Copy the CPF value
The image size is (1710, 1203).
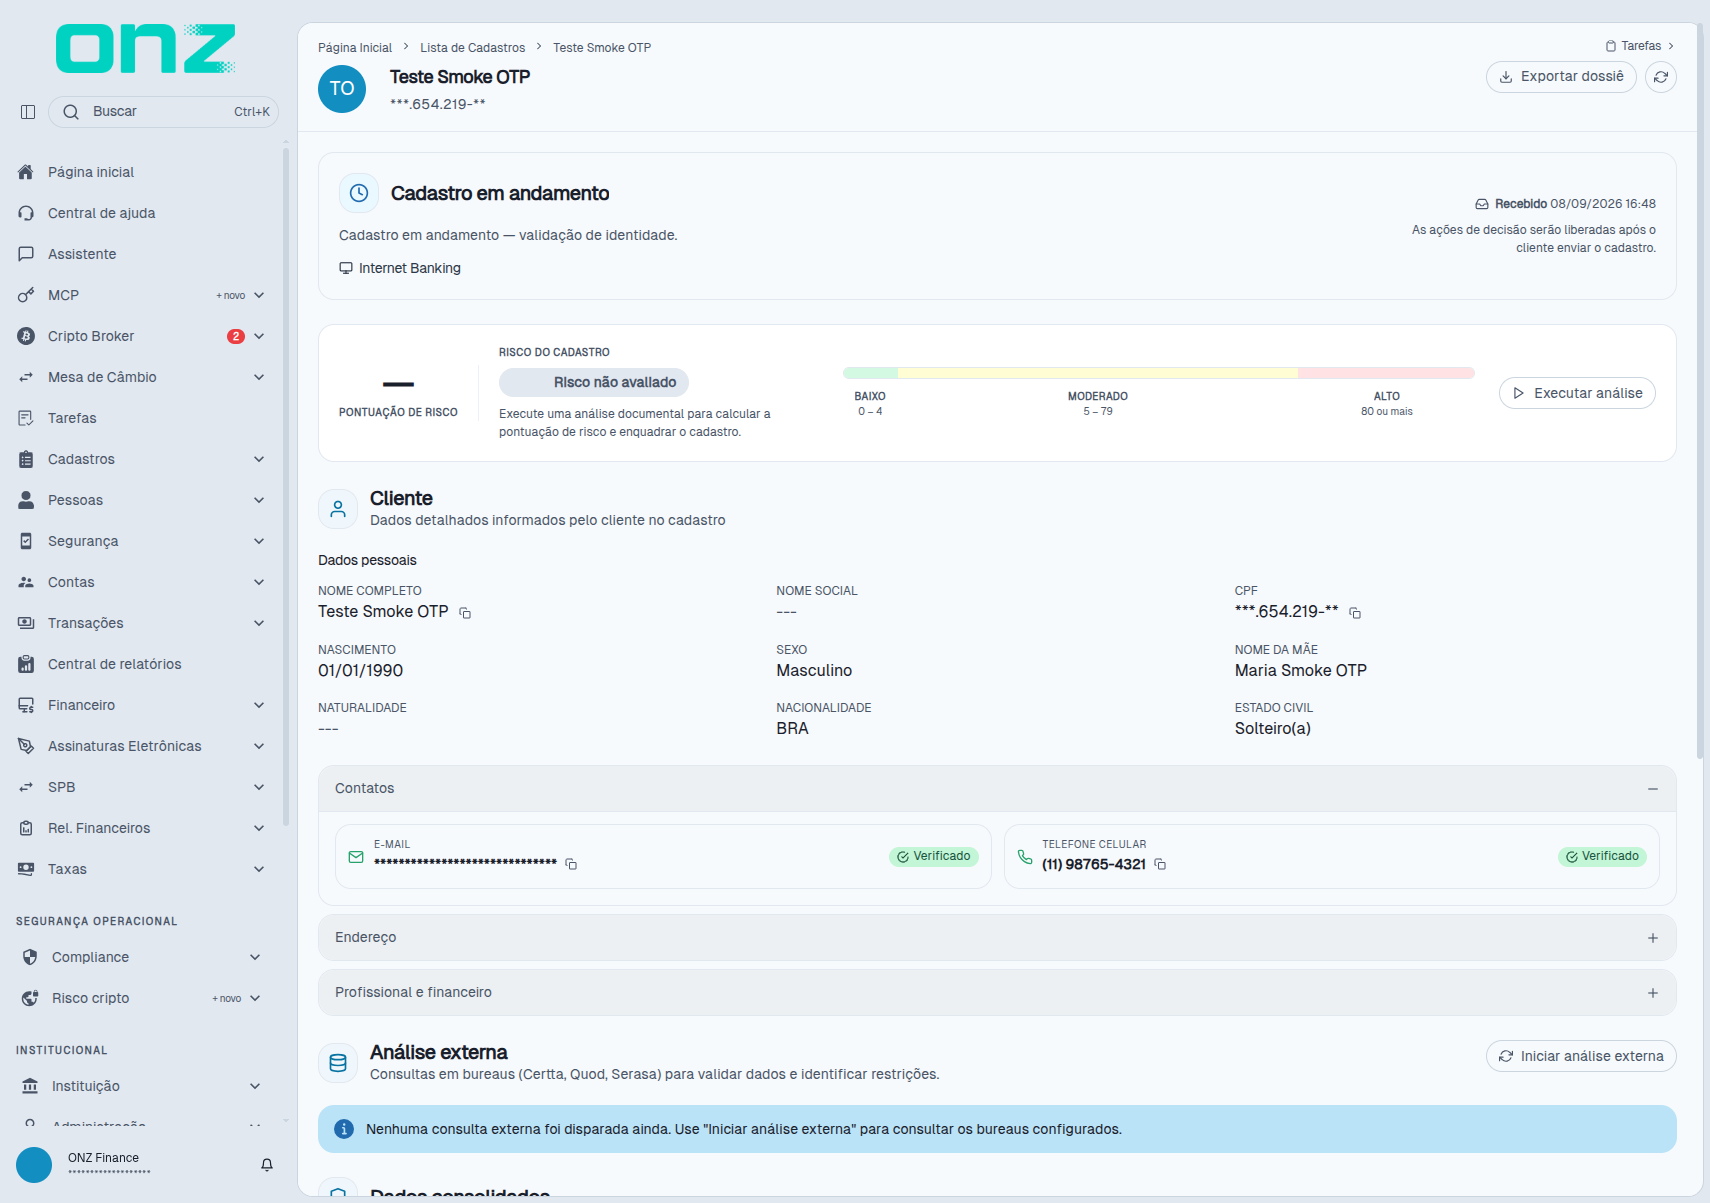coord(1355,613)
